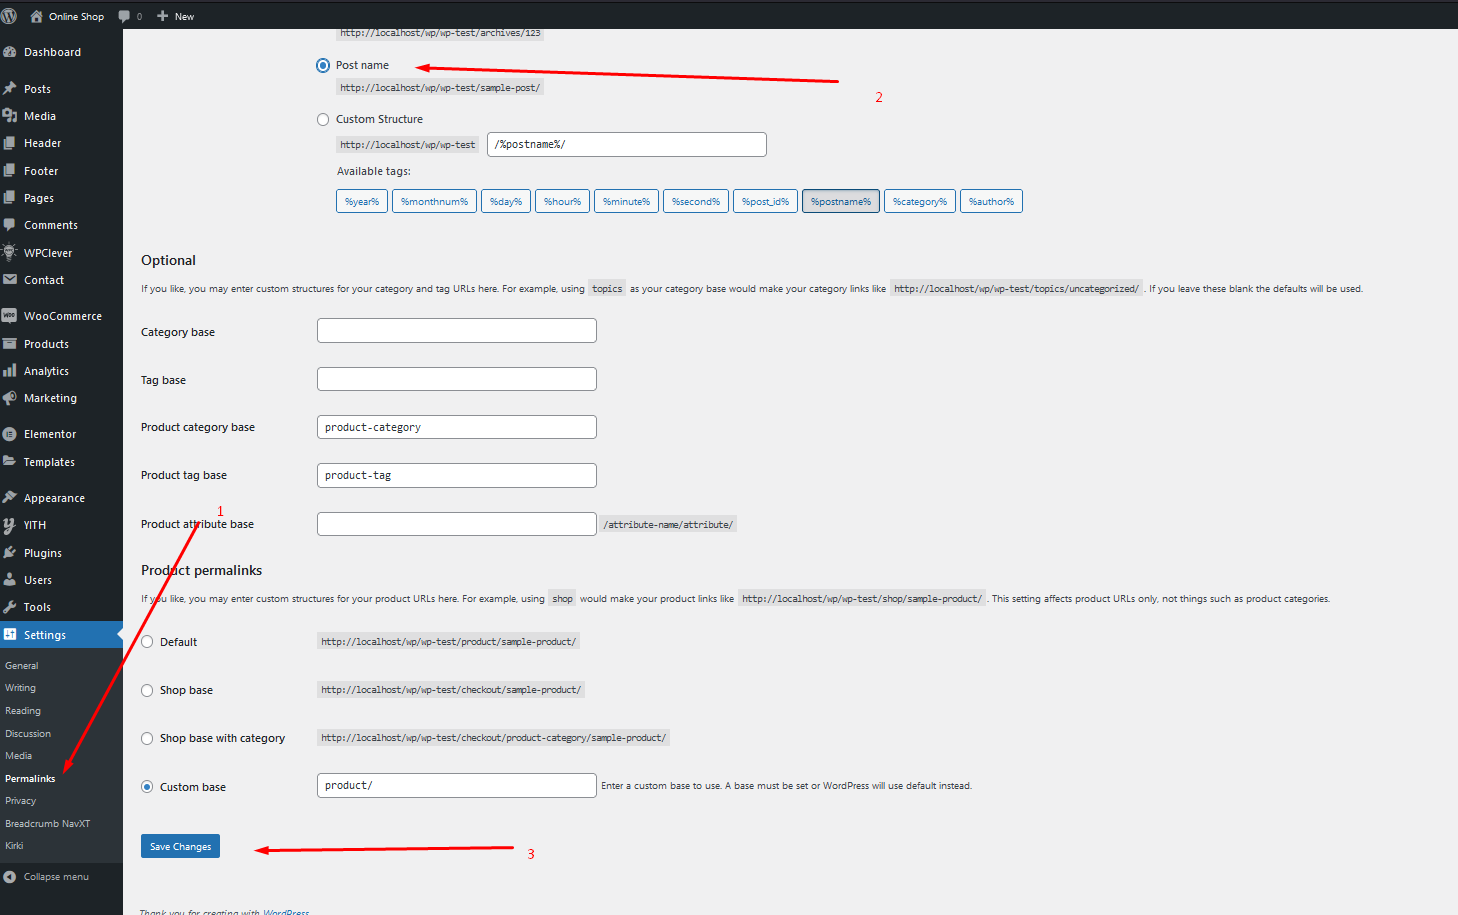The height and width of the screenshot is (915, 1458).
Task: Open Appearance paintbrush icon
Action: tap(10, 498)
